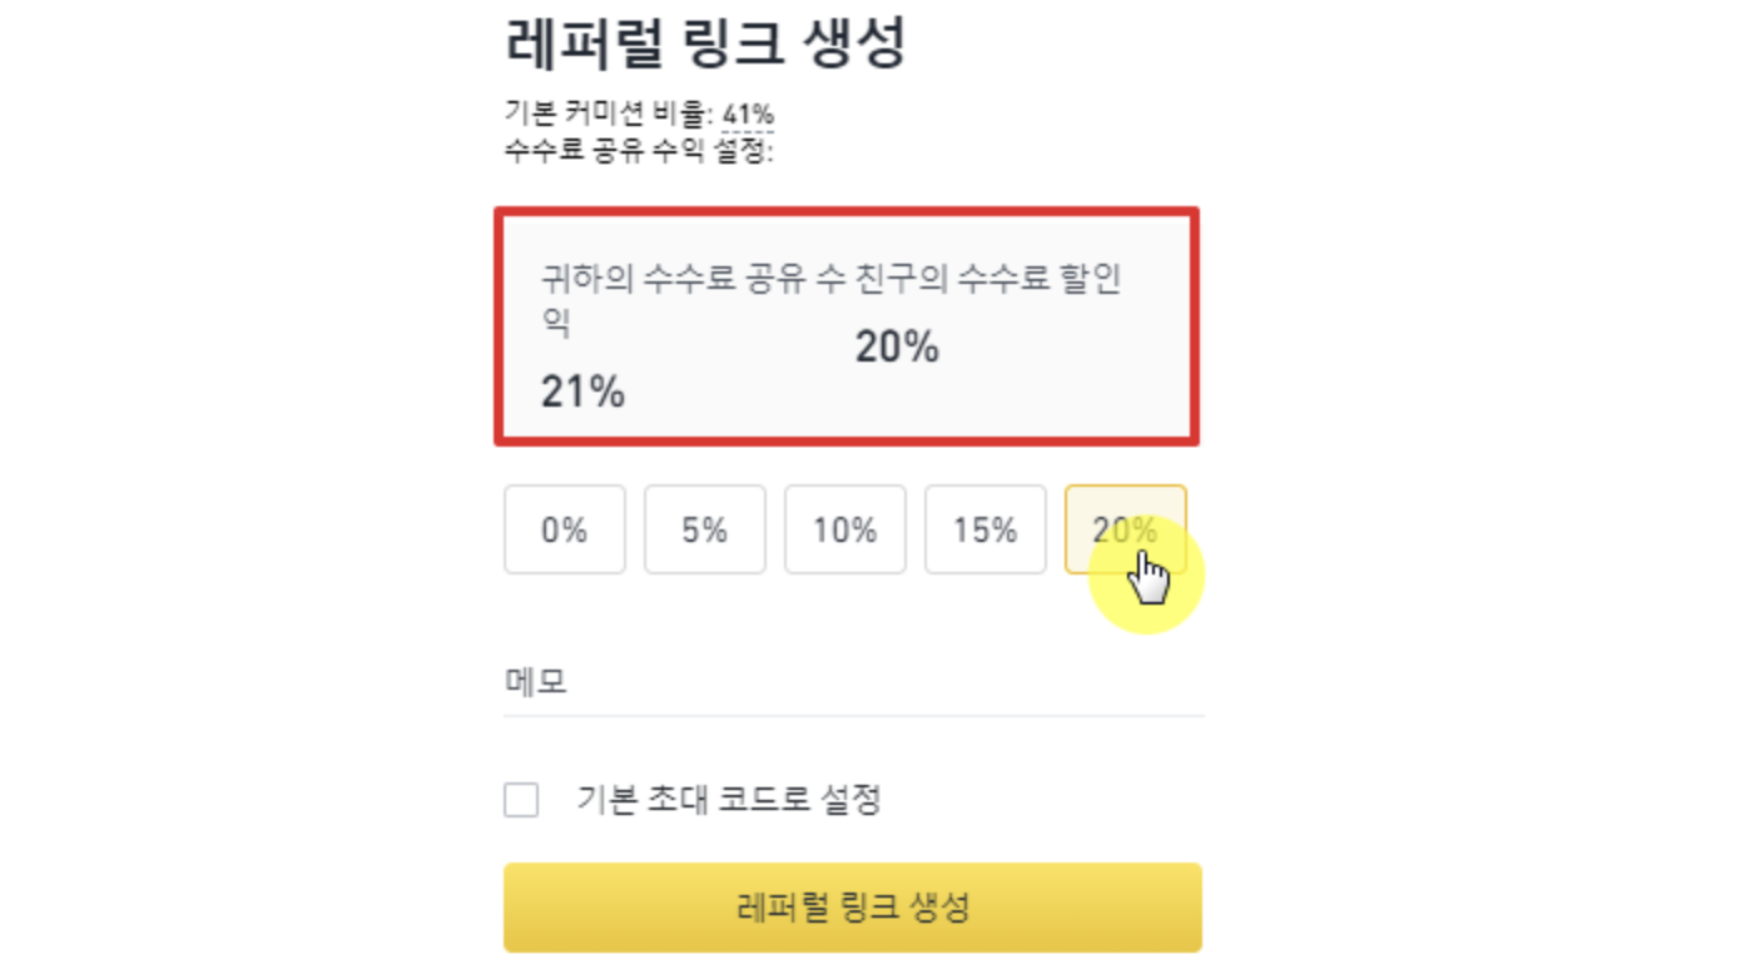Screen dimensions: 1746x978
Task: Select the 15% fee share option
Action: (x=984, y=529)
